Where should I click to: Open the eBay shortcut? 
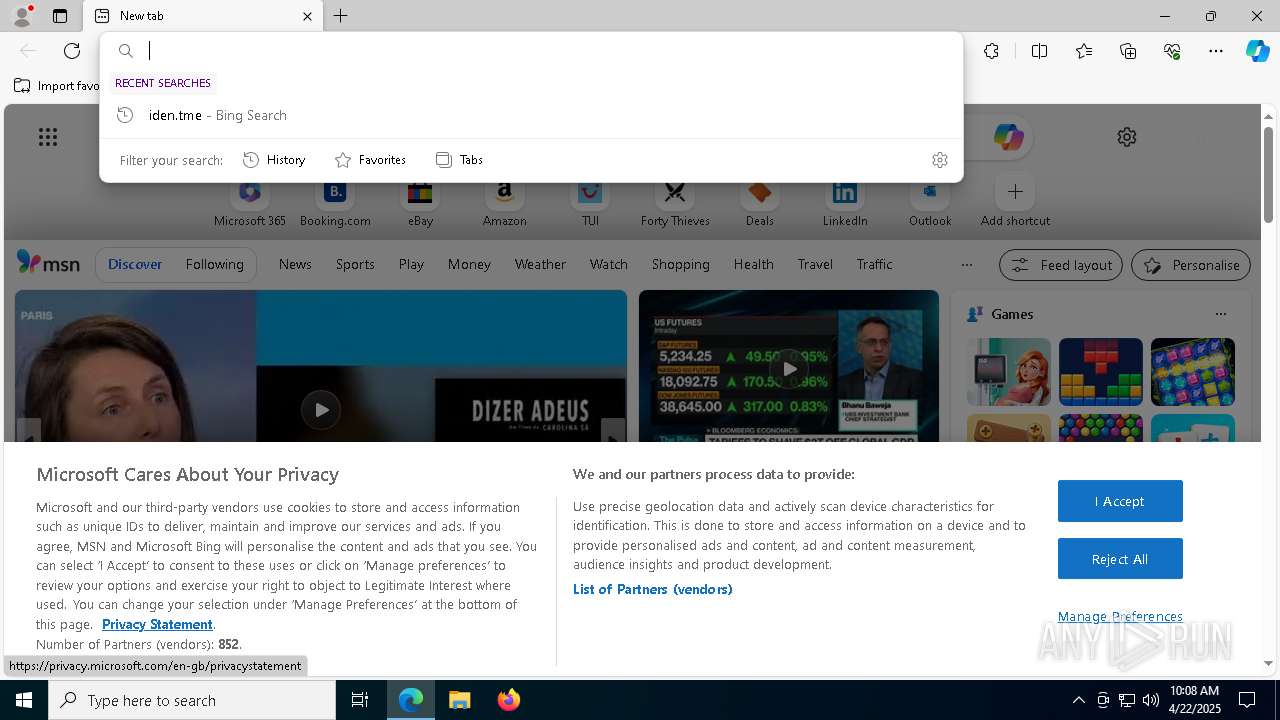pyautogui.click(x=420, y=203)
